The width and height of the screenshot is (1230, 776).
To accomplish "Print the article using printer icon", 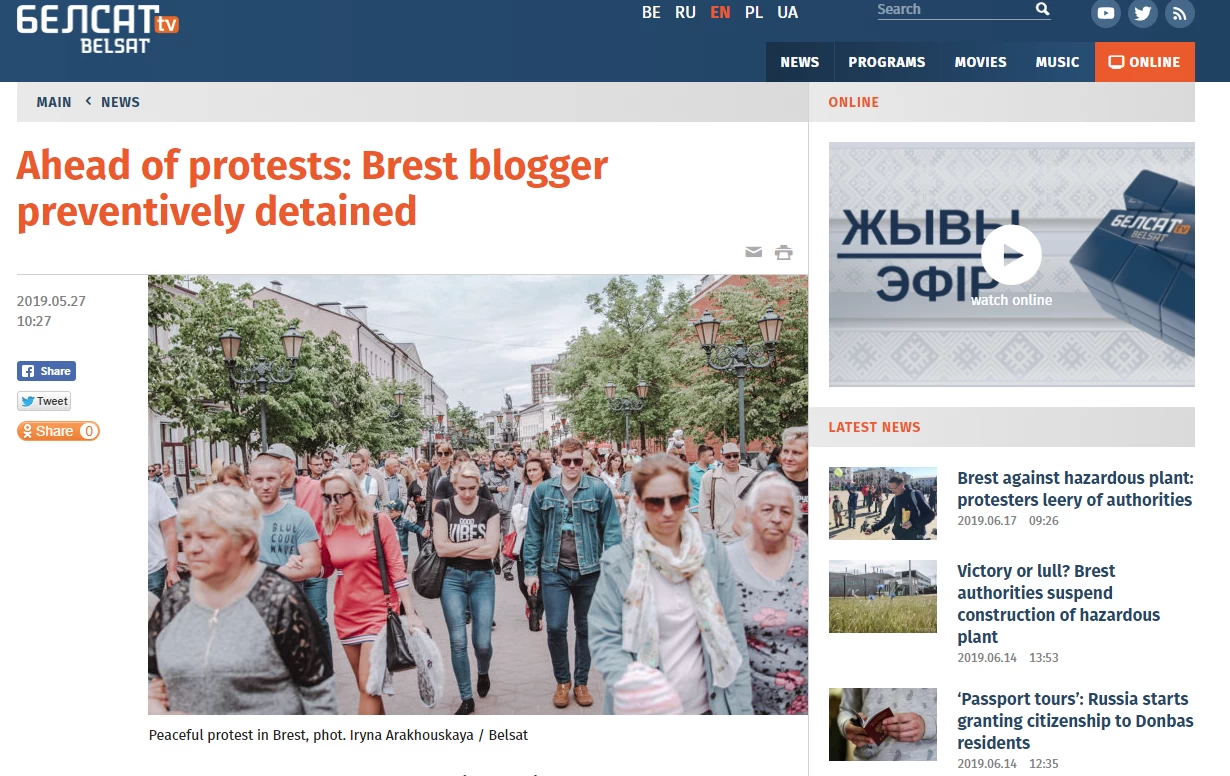I will (784, 252).
